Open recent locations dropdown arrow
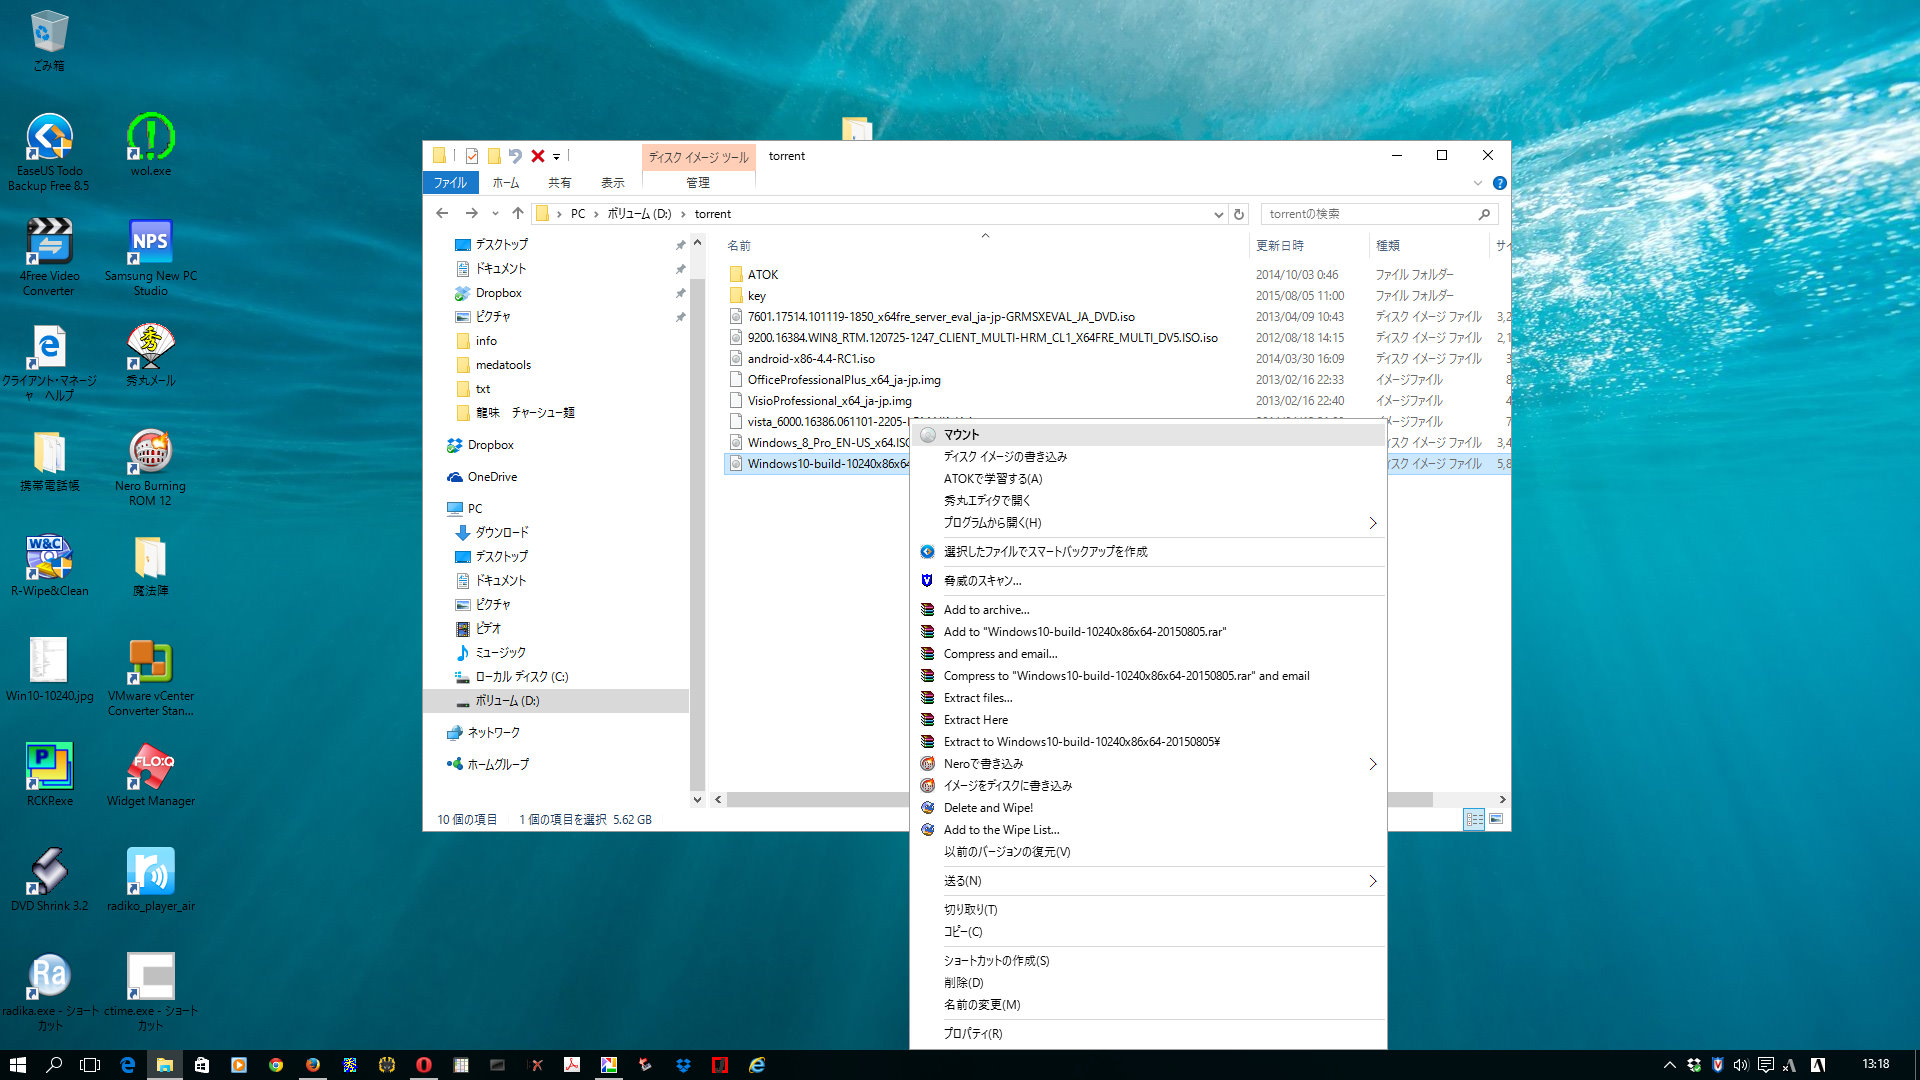The width and height of the screenshot is (1920, 1080). tap(495, 213)
